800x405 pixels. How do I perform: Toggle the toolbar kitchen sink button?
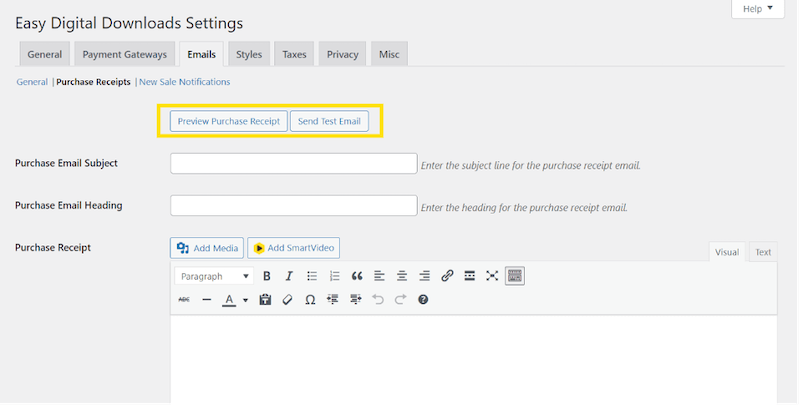[515, 276]
